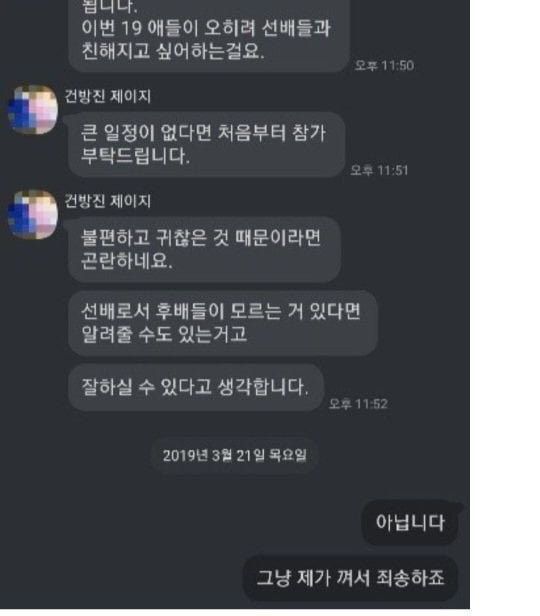Click the text 친해지고 싶어하는걸요
This screenshot has width=540, height=616.
173,51
